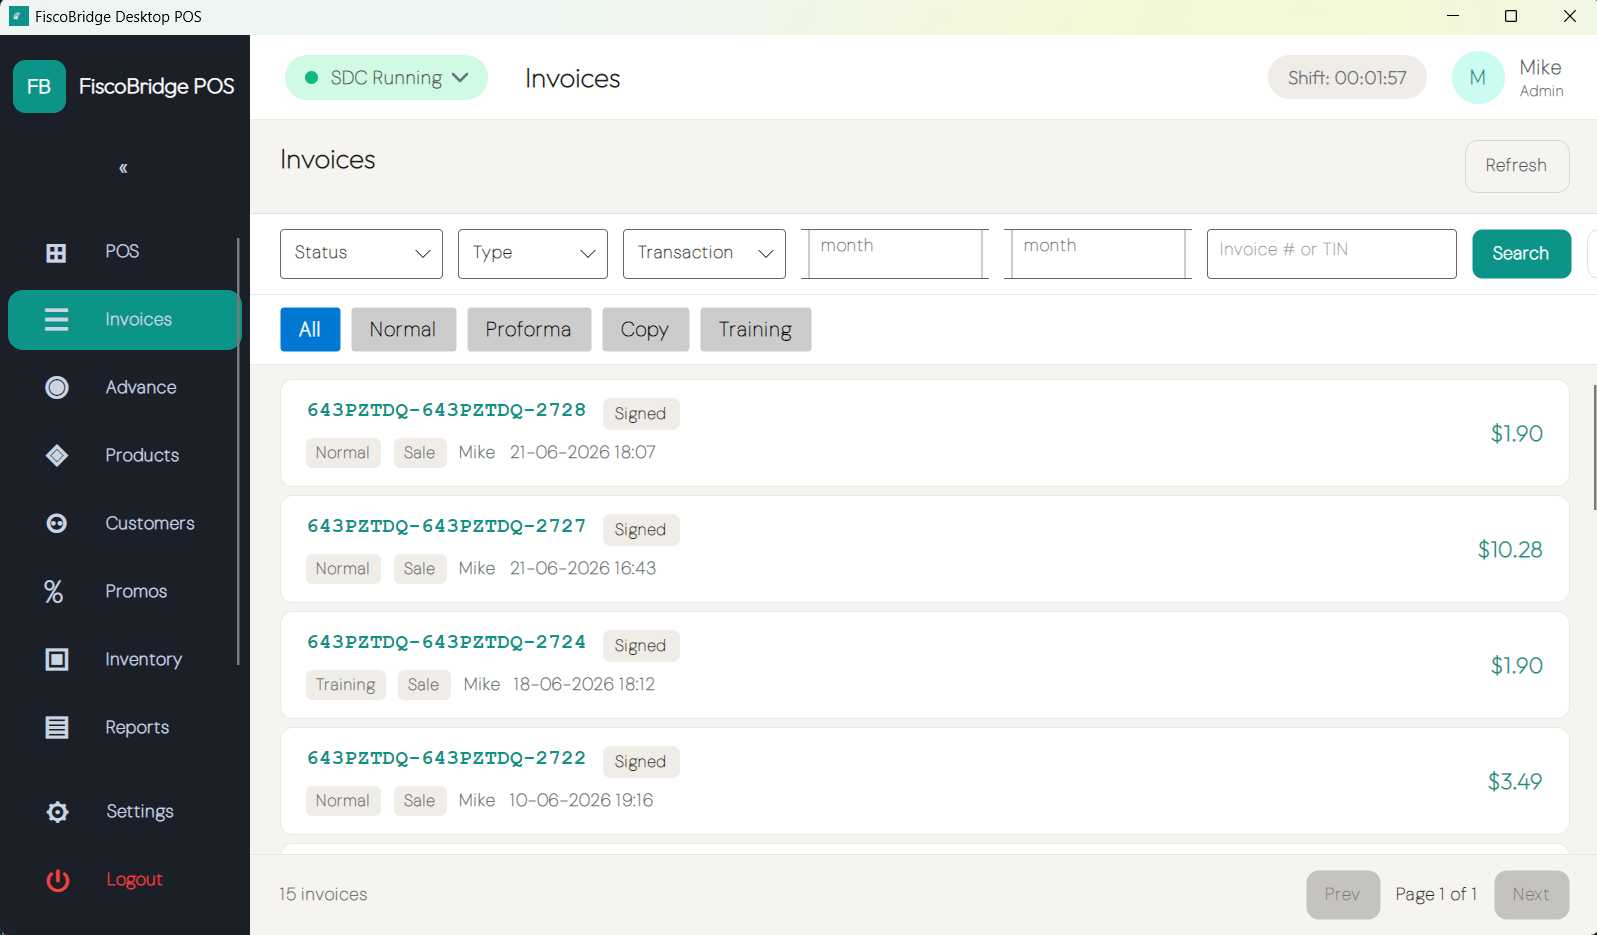Click the Page 1 of 1 indicator
The image size is (1597, 935).
[1436, 895]
